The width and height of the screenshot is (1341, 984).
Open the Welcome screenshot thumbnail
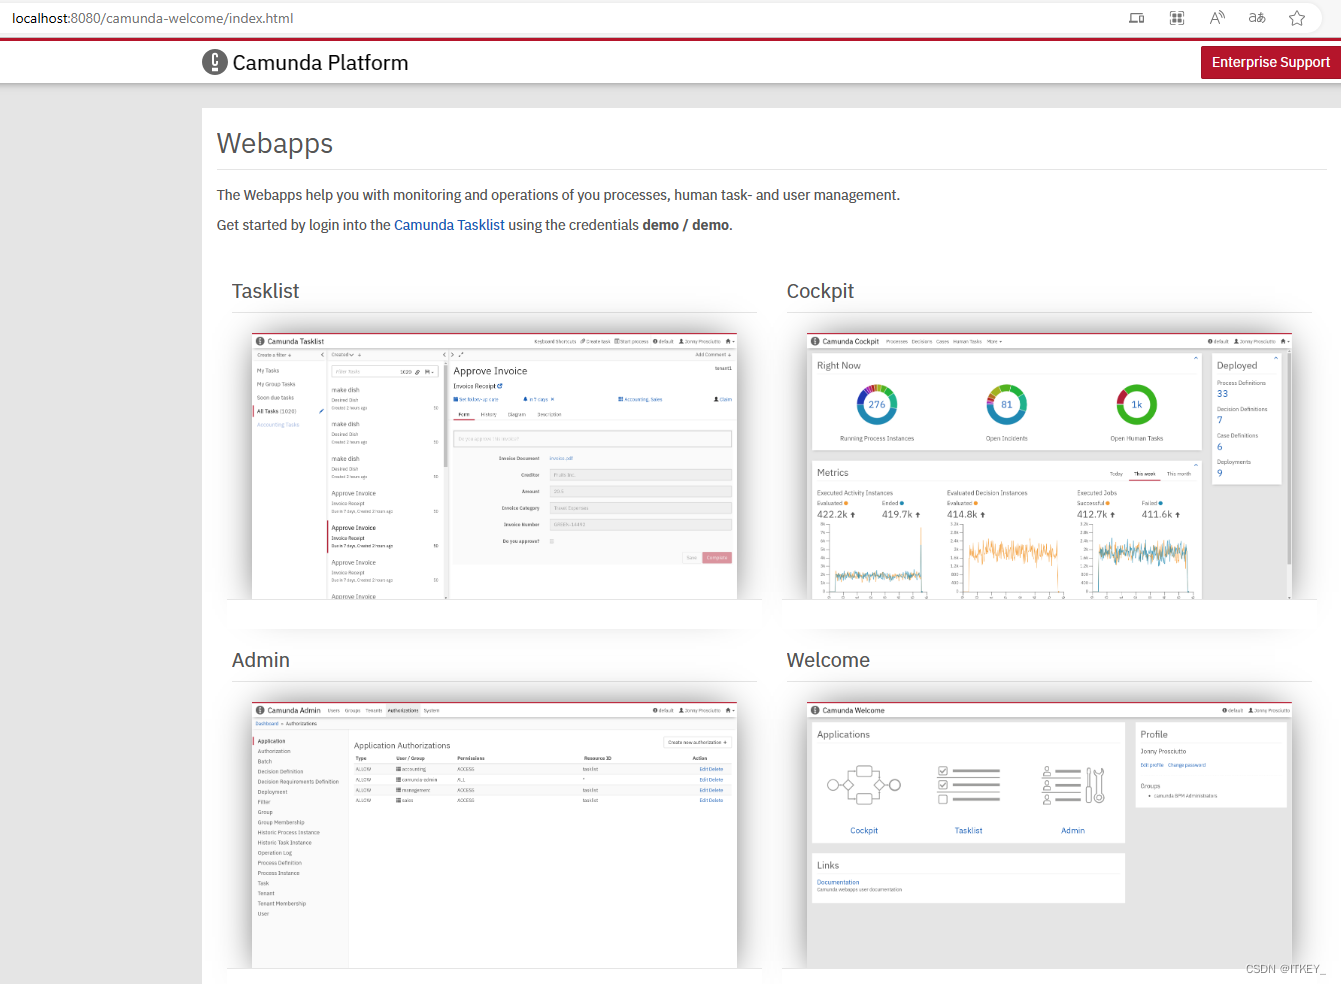pyautogui.click(x=1049, y=835)
